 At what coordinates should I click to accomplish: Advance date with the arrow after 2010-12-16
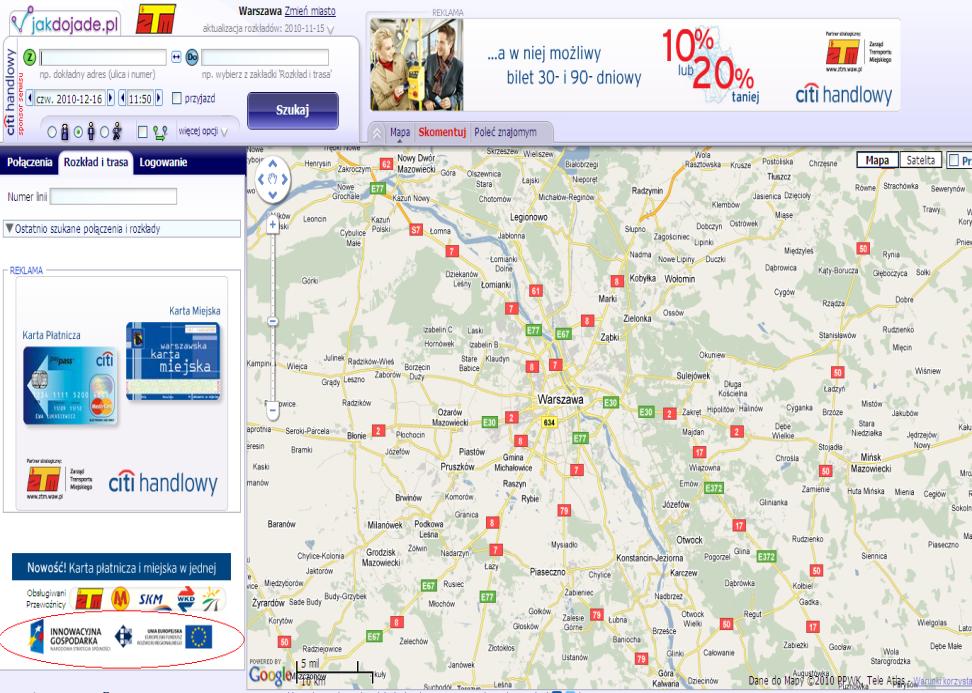coord(110,98)
